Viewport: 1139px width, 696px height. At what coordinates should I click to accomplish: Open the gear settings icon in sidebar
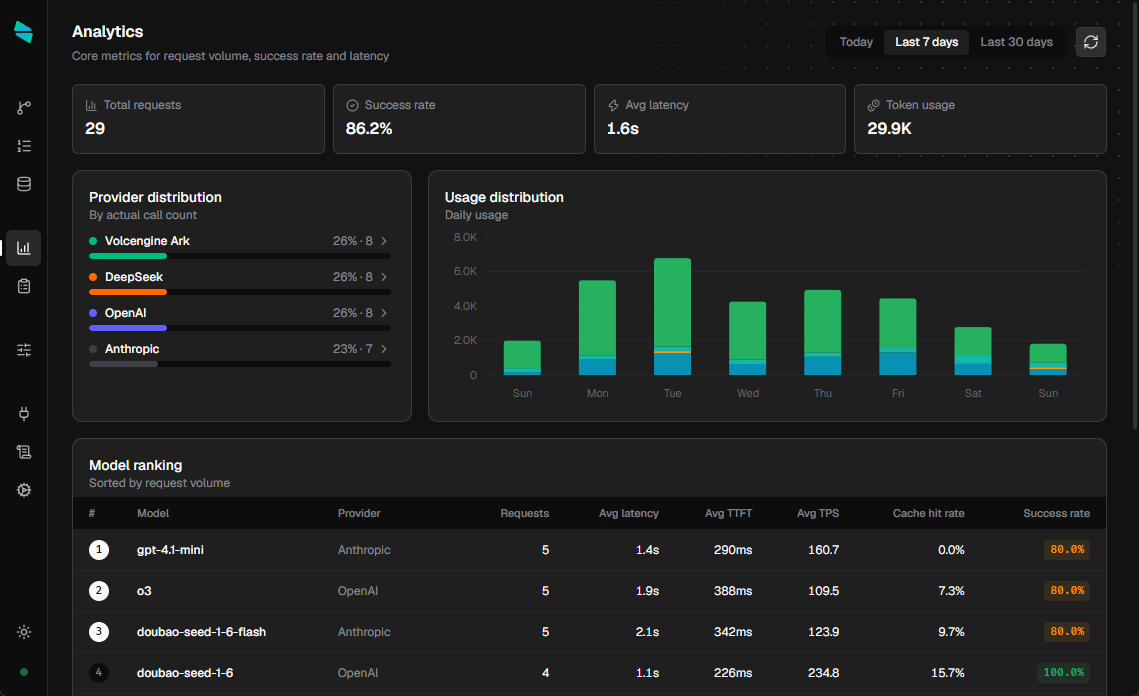point(24,490)
